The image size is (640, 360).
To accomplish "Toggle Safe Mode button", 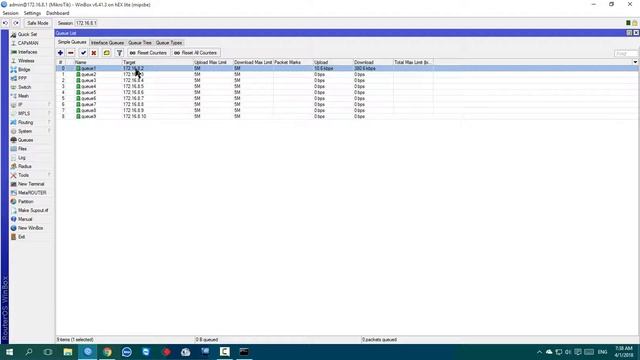I will coord(38,23).
